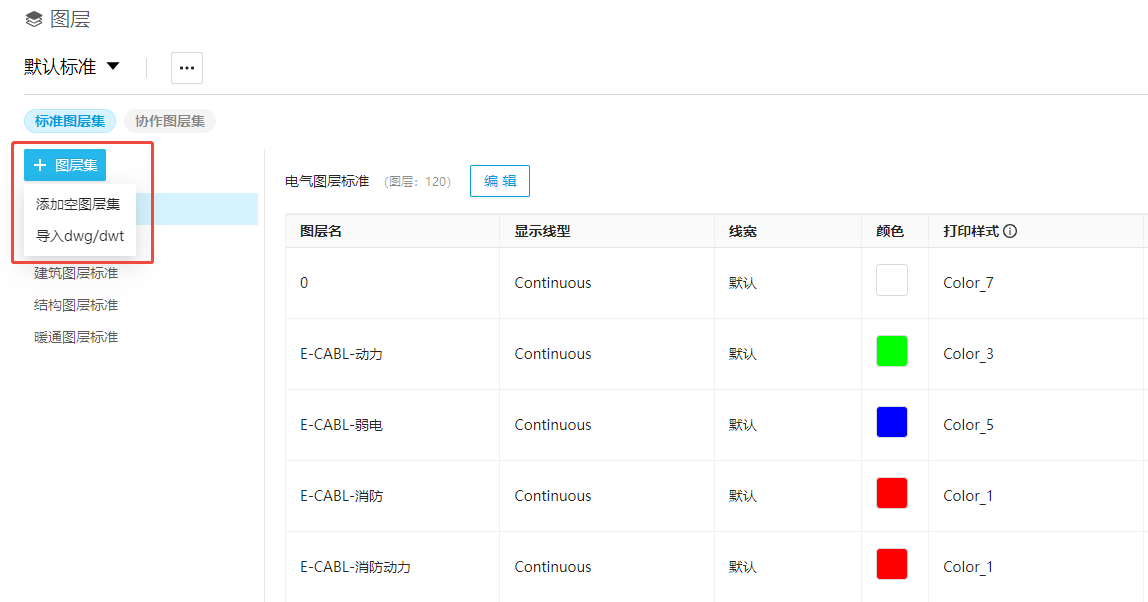
Task: Click the + 图层集 button
Action: 65,165
